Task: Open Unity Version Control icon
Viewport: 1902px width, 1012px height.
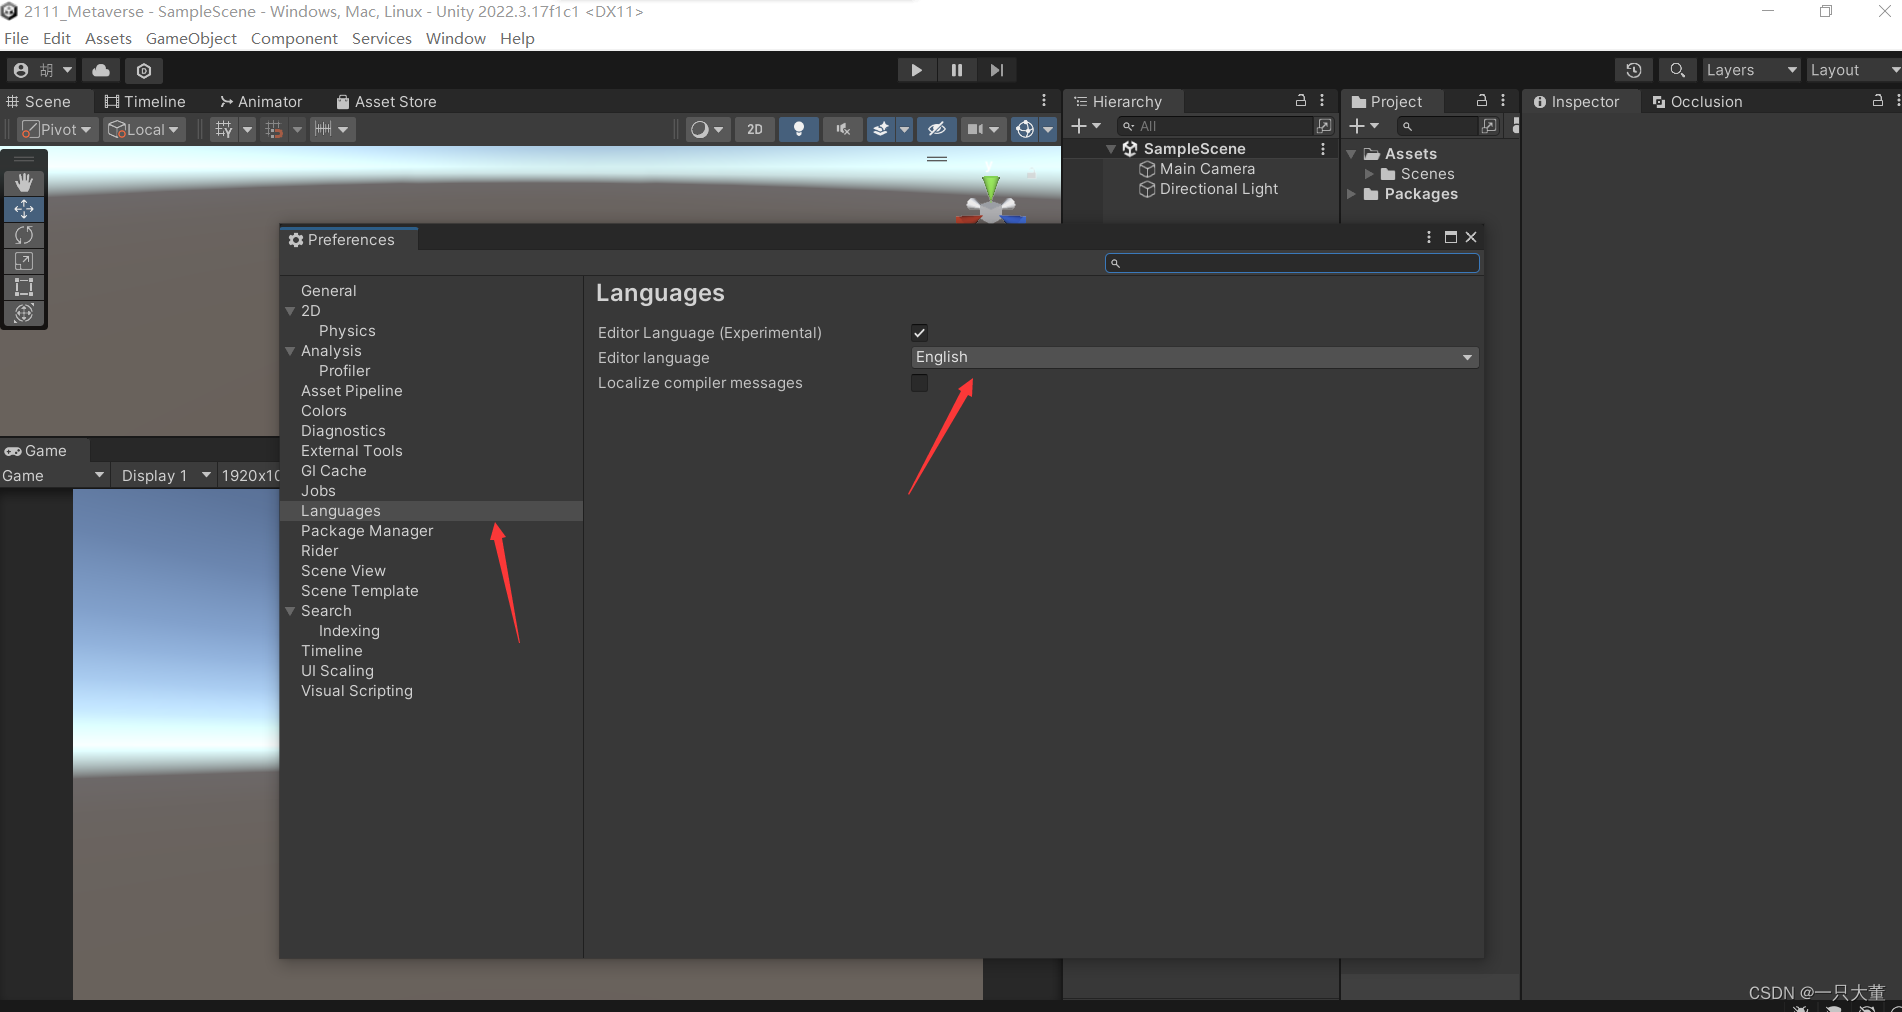Action: tap(144, 70)
